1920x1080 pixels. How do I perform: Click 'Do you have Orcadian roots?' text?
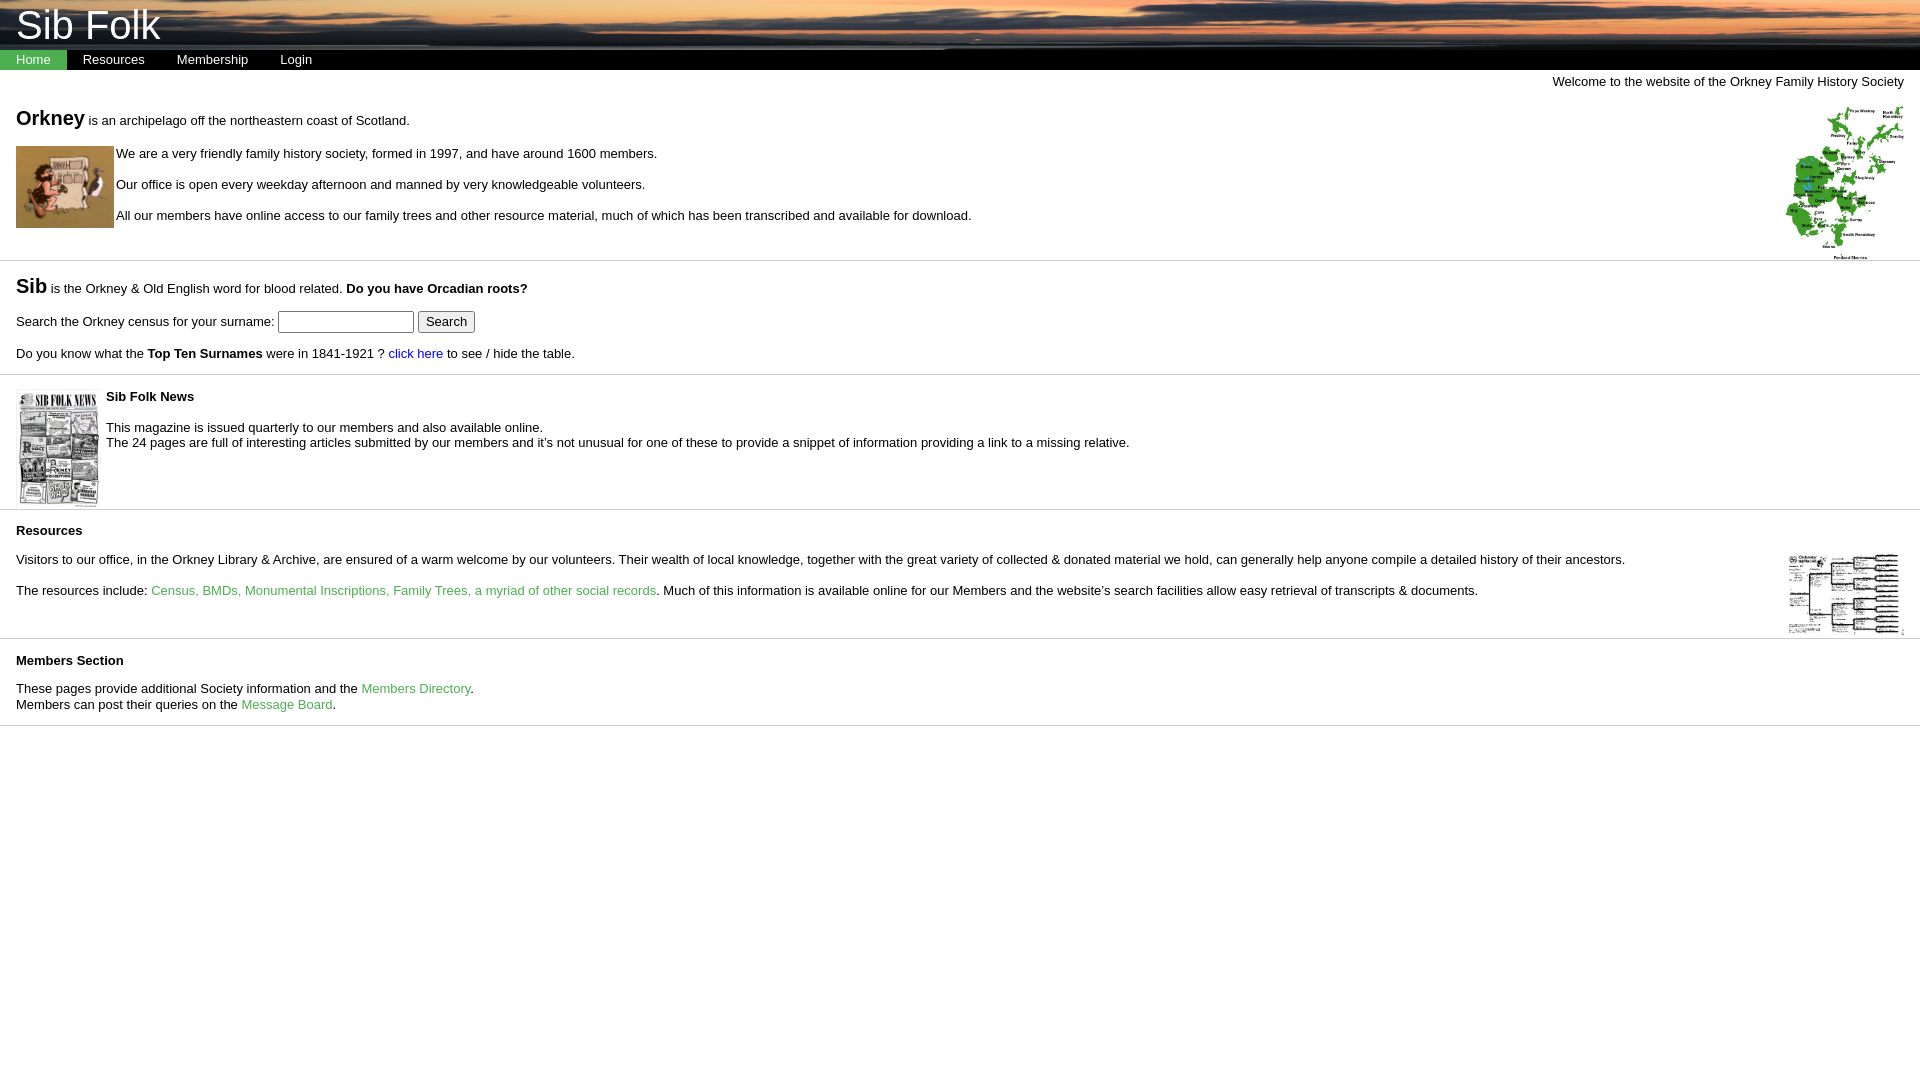[436, 289]
